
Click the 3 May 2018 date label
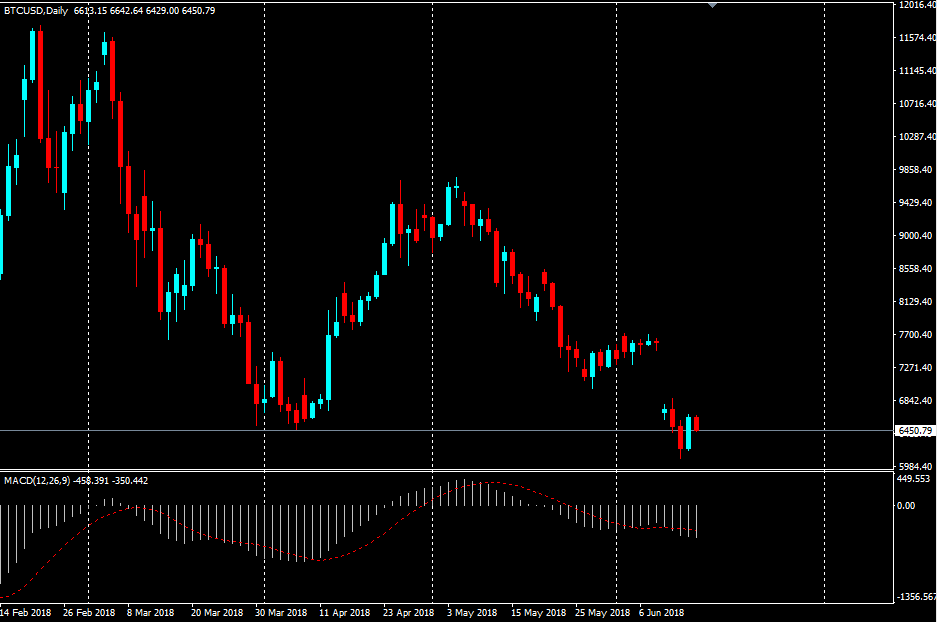coord(472,612)
